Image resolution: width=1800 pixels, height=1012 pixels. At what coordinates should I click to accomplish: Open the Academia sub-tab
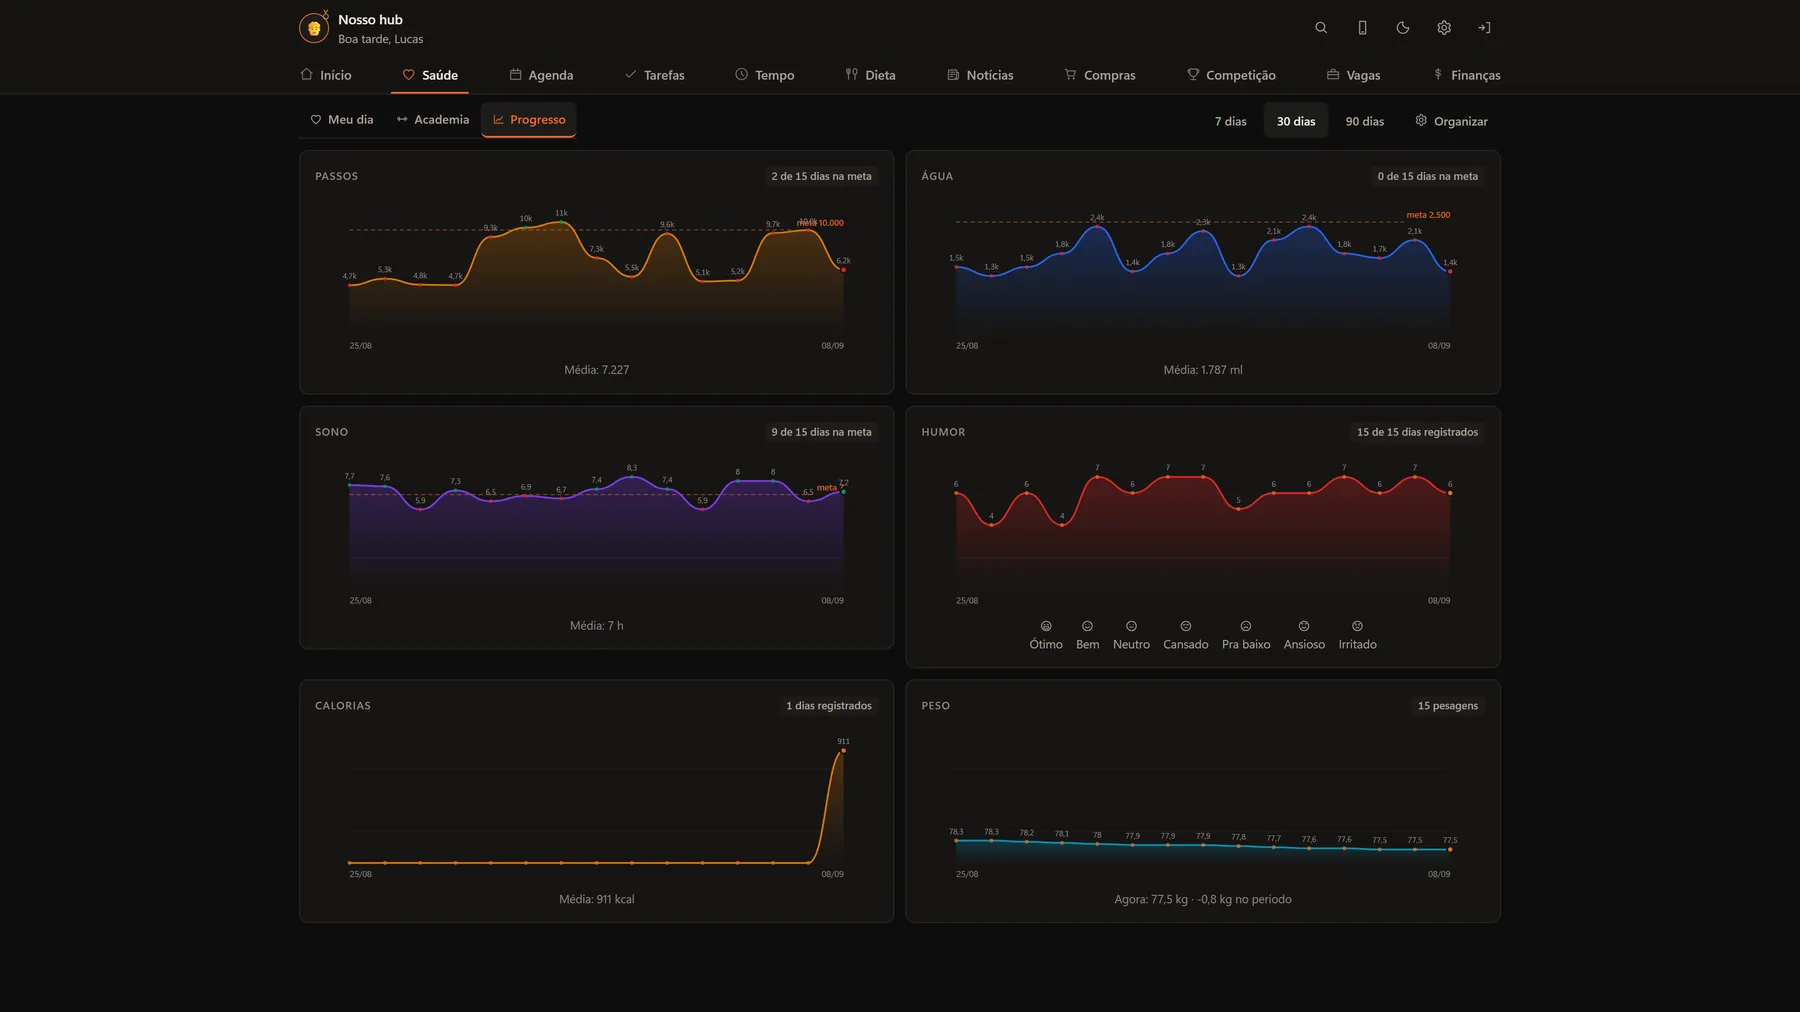[433, 120]
